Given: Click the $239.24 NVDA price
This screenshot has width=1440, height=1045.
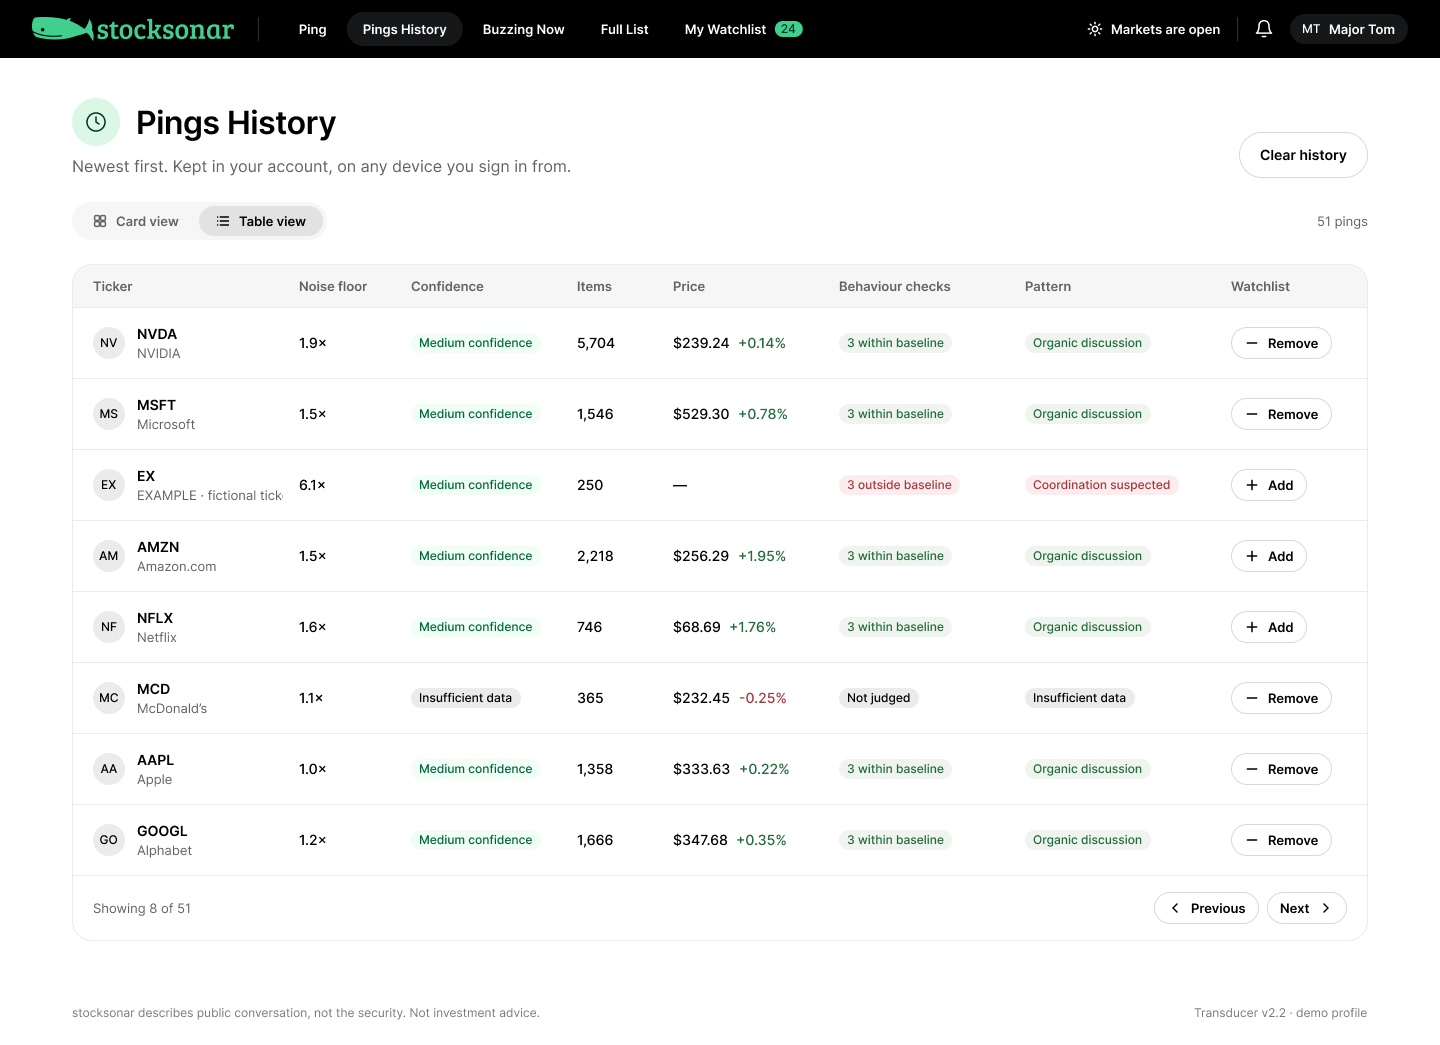Looking at the screenshot, I should point(701,343).
